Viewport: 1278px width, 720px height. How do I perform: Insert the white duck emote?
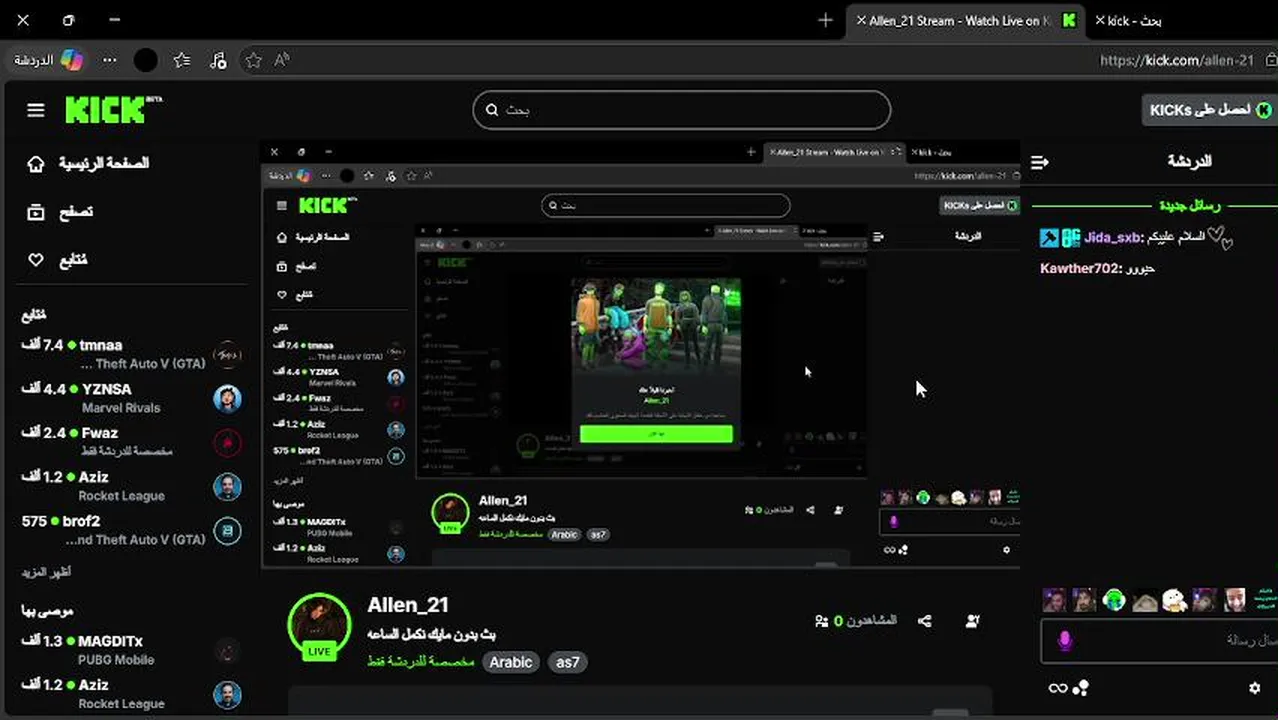tap(1174, 600)
